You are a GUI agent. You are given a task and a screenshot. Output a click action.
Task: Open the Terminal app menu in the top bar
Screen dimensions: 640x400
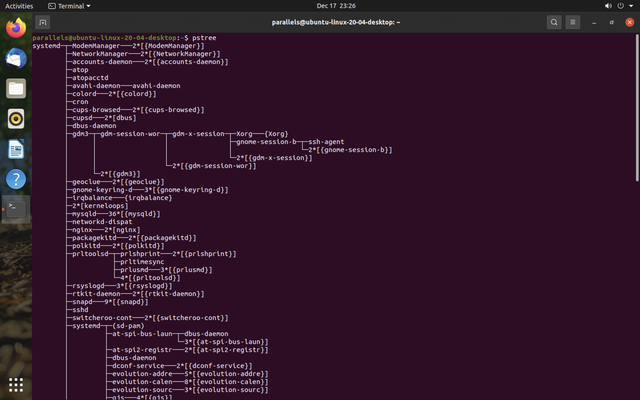[x=69, y=6]
